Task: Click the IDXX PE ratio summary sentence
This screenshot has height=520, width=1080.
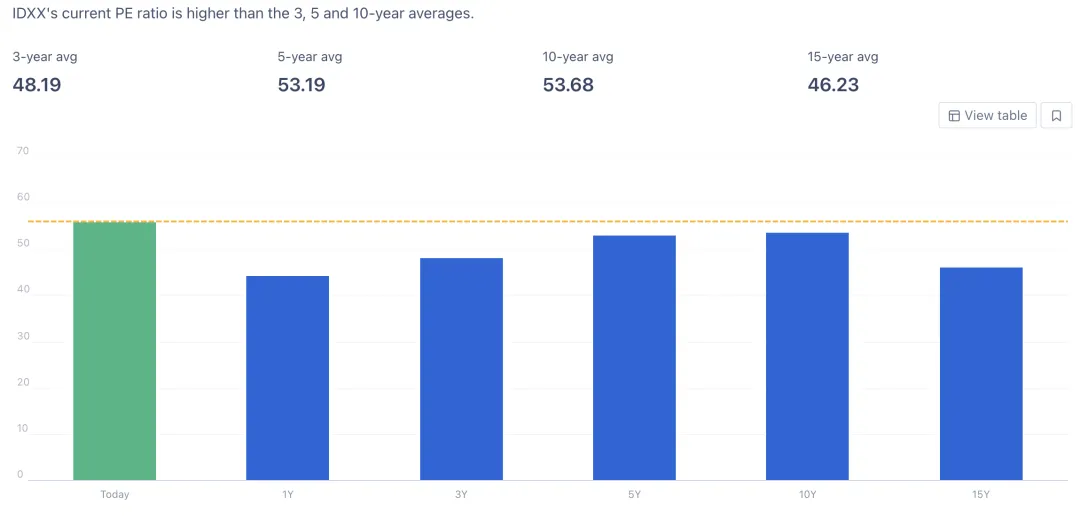Action: coord(243,14)
